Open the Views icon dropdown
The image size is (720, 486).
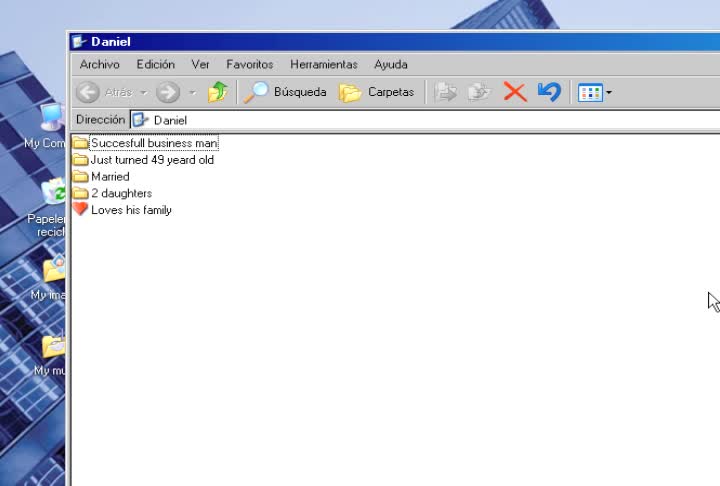click(x=595, y=92)
